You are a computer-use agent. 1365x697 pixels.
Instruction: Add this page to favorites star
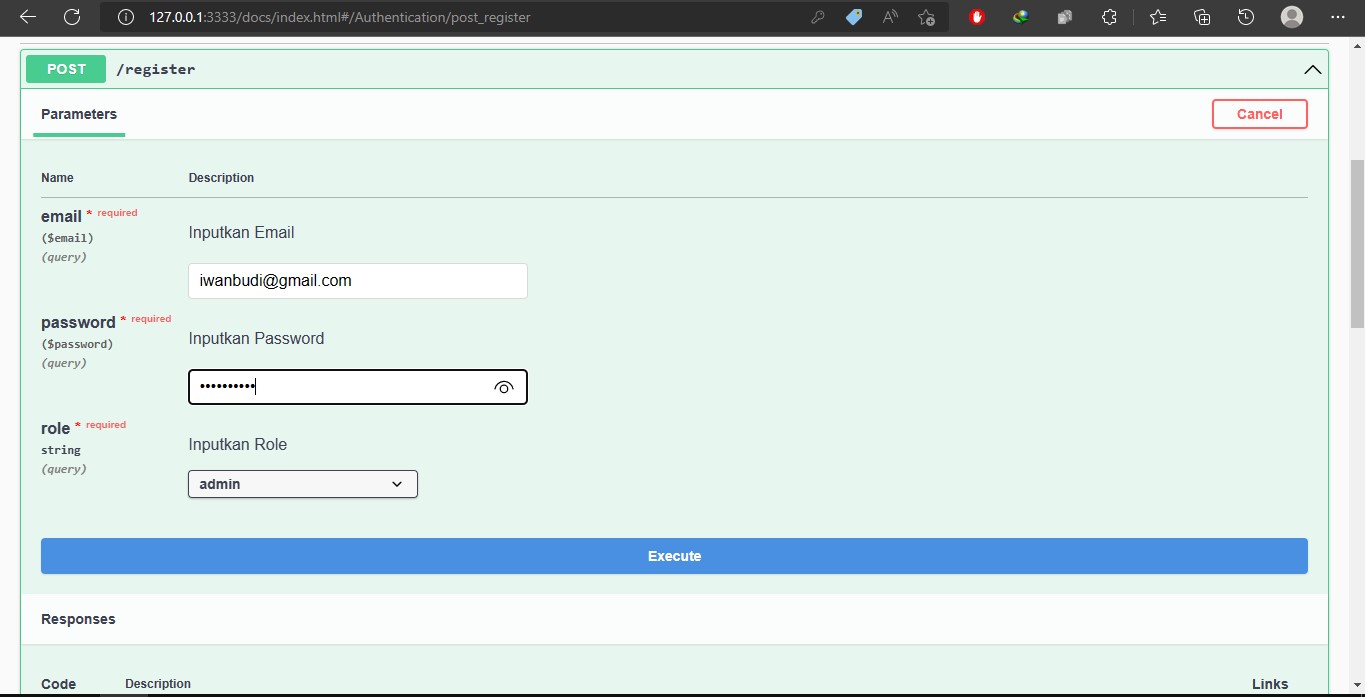pyautogui.click(x=927, y=17)
